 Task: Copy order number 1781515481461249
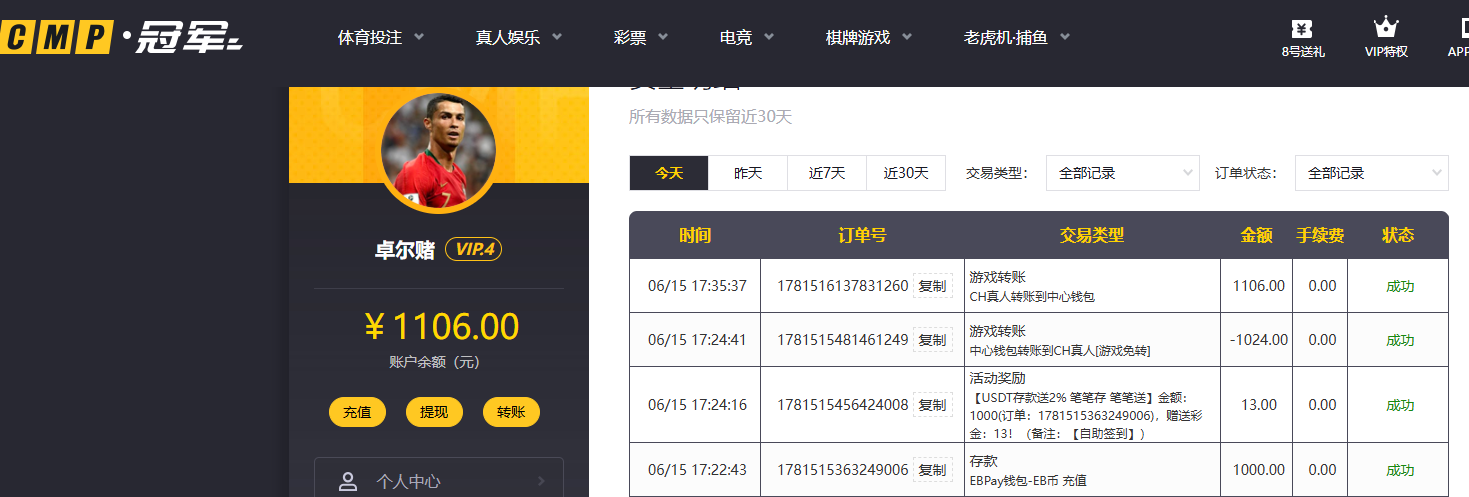pyautogui.click(x=932, y=340)
